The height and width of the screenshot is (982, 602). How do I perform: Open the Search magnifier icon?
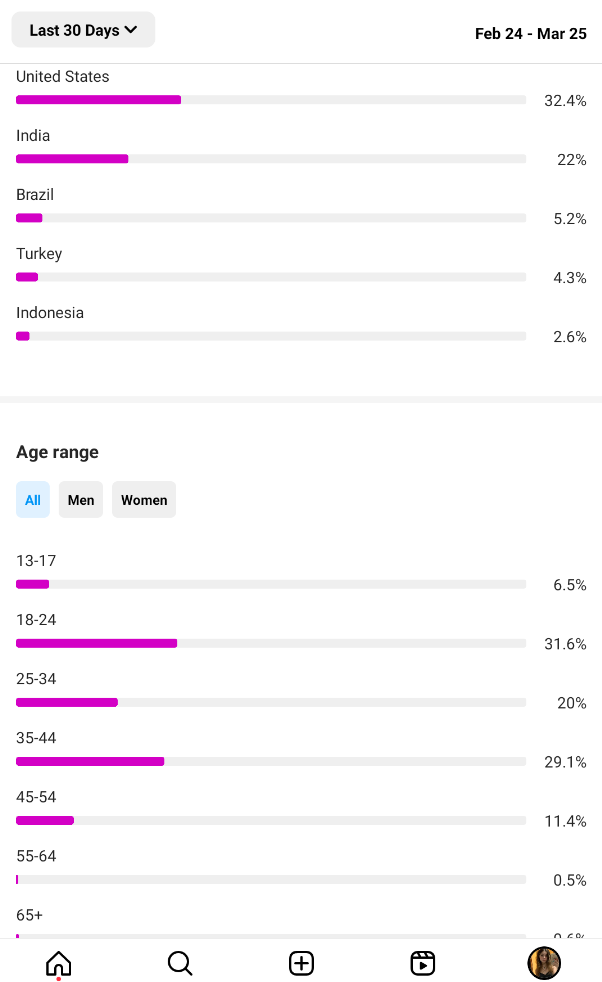pos(180,963)
